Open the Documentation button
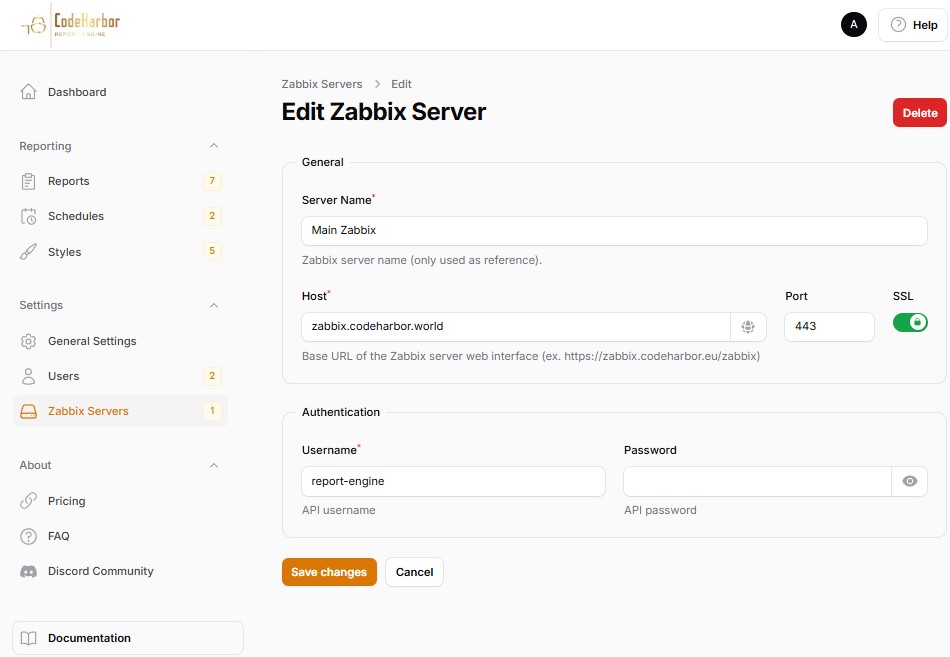This screenshot has width=950, height=657. pyautogui.click(x=128, y=638)
